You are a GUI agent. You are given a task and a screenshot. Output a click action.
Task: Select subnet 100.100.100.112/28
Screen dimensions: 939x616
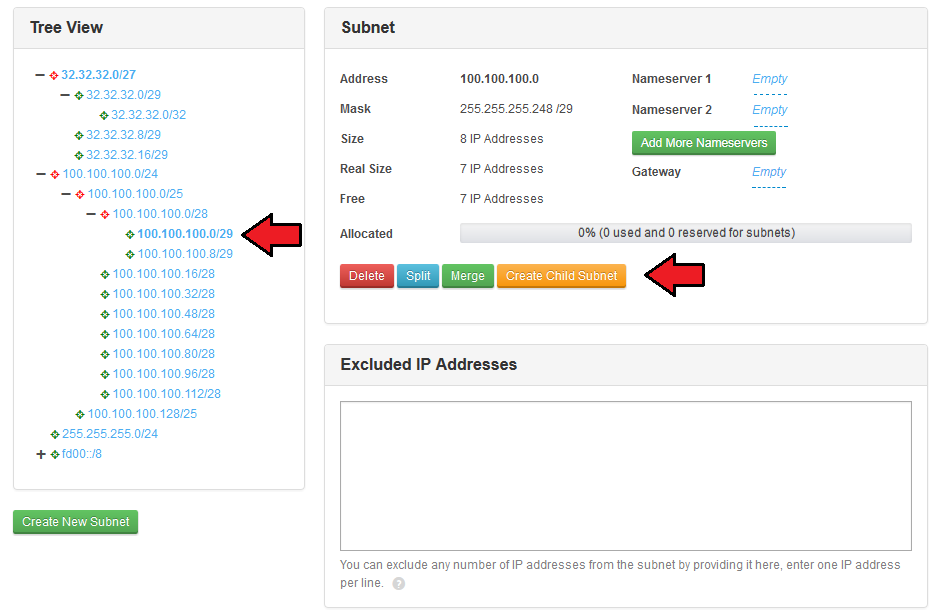(x=166, y=394)
